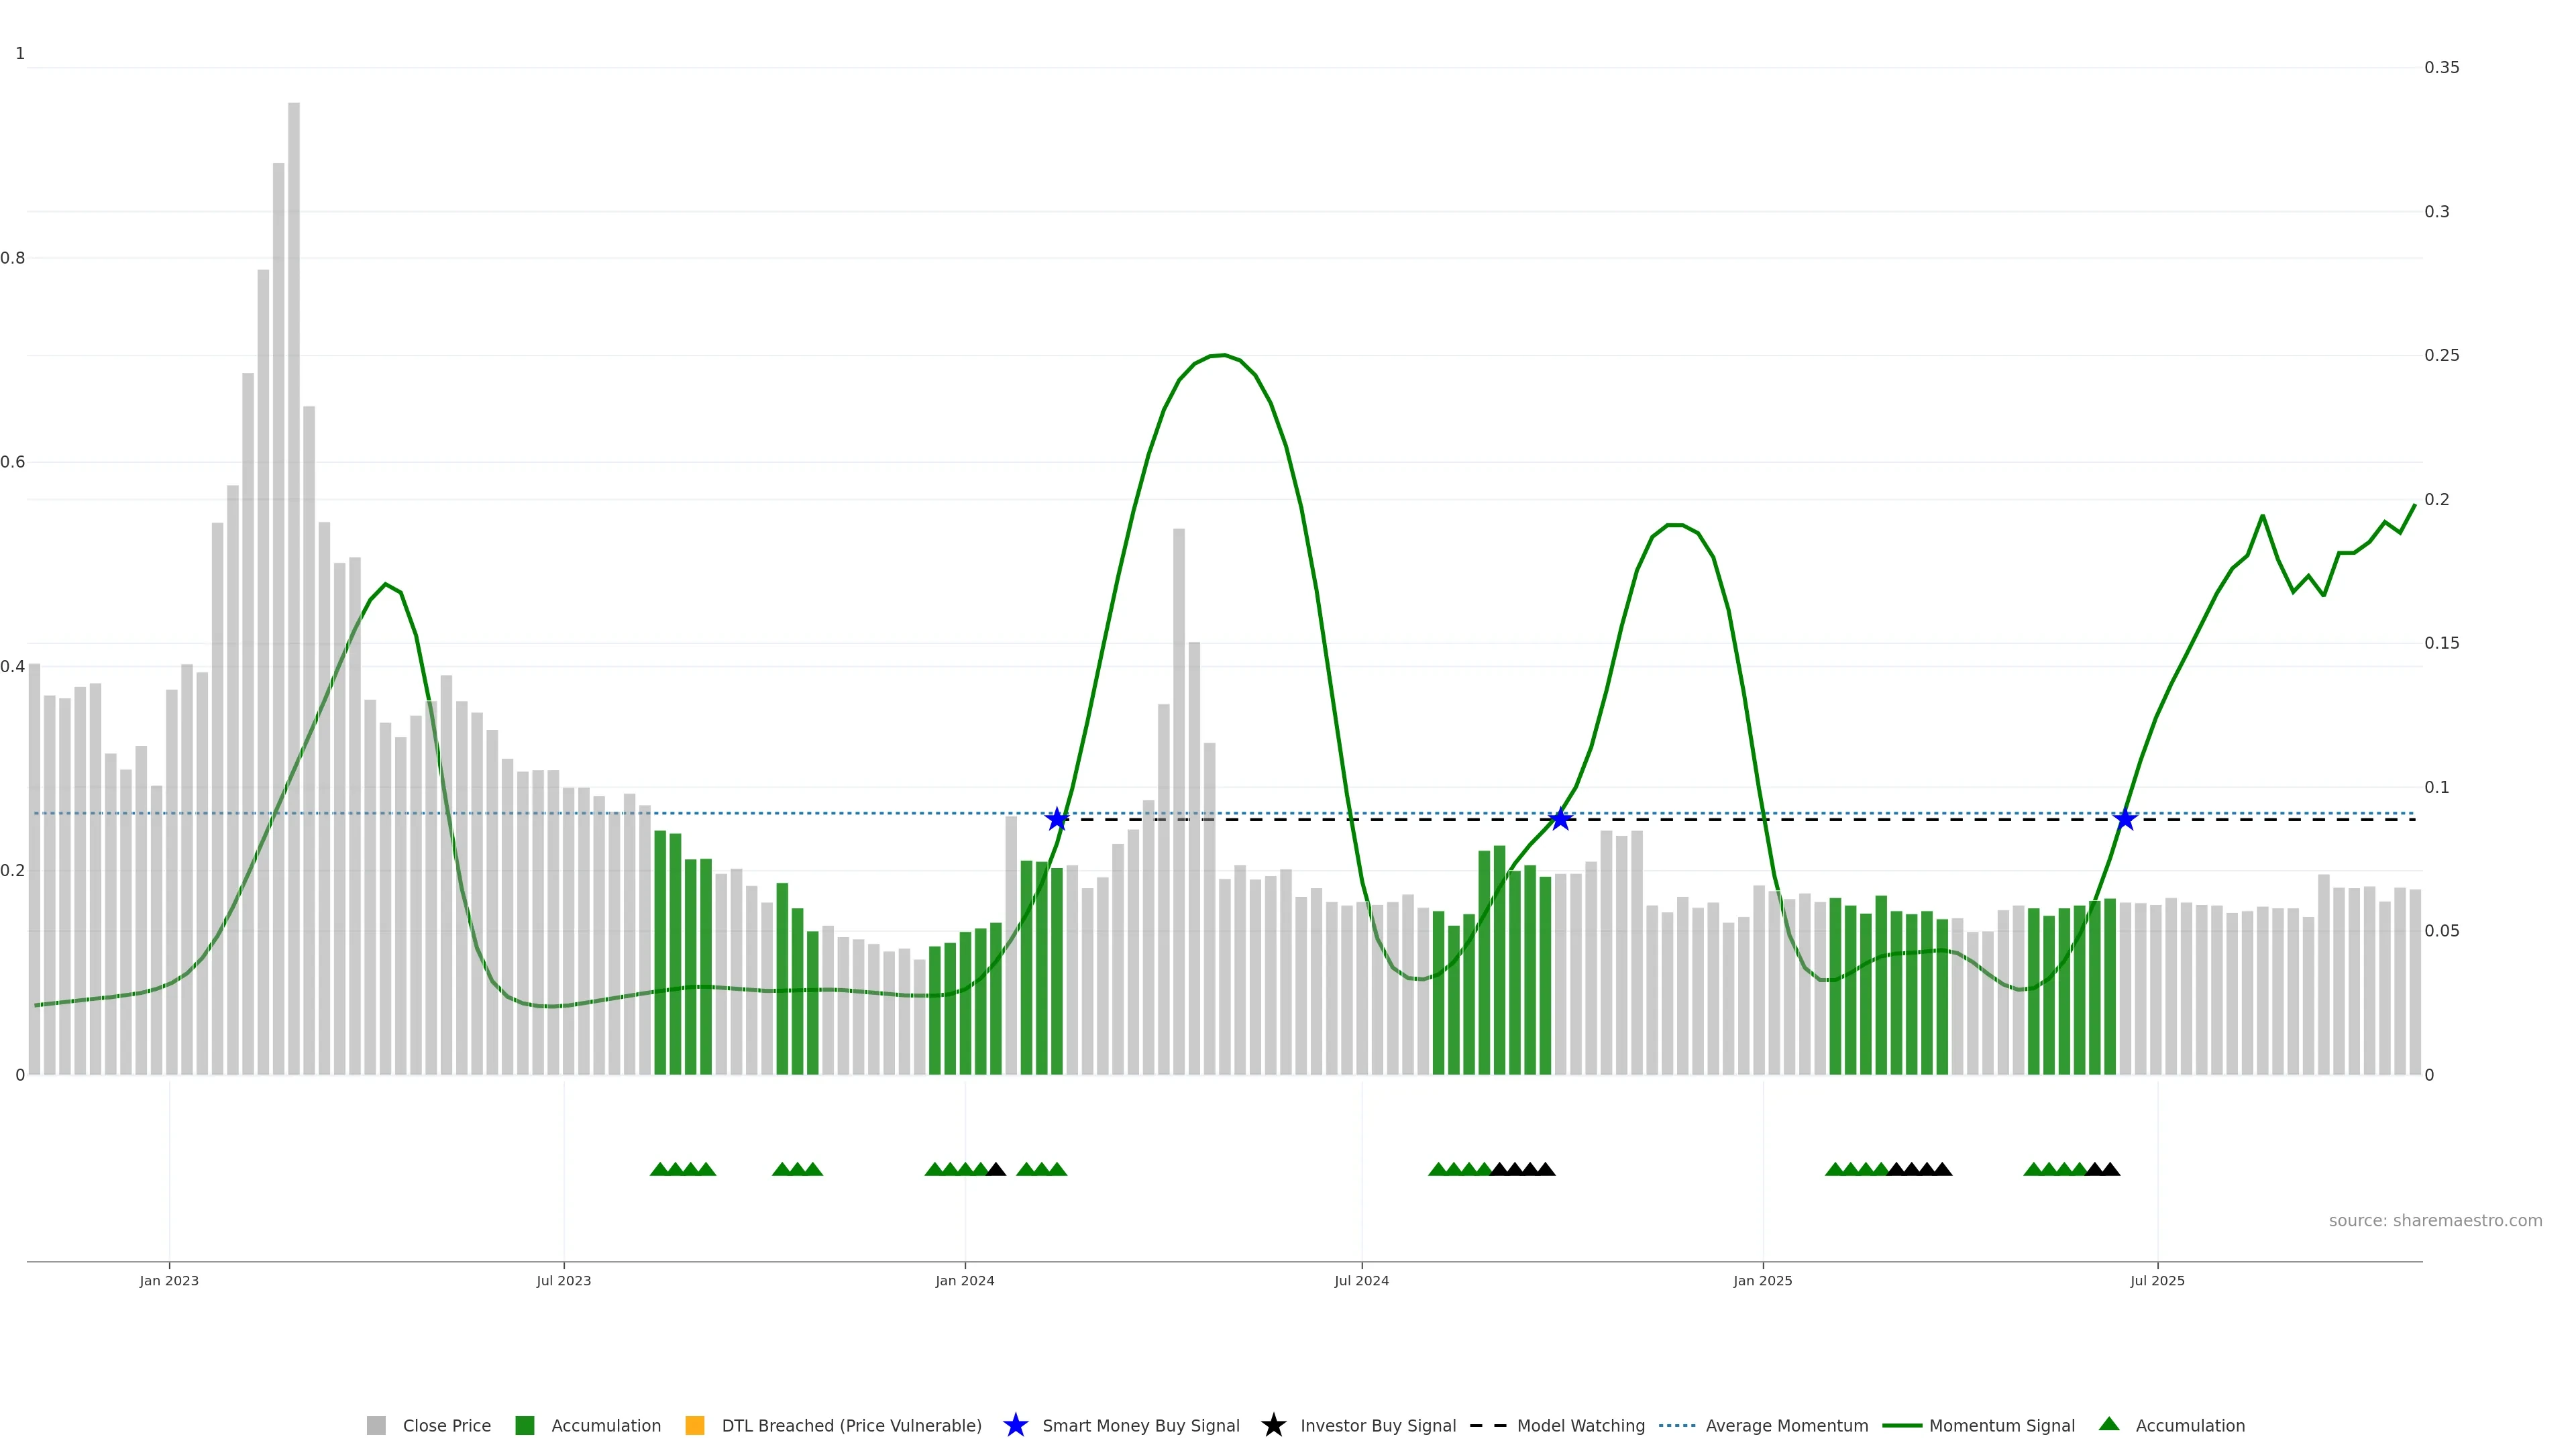The image size is (2576, 1449).
Task: Toggle the Average Momentum dotted legend entry
Action: (1677, 1425)
